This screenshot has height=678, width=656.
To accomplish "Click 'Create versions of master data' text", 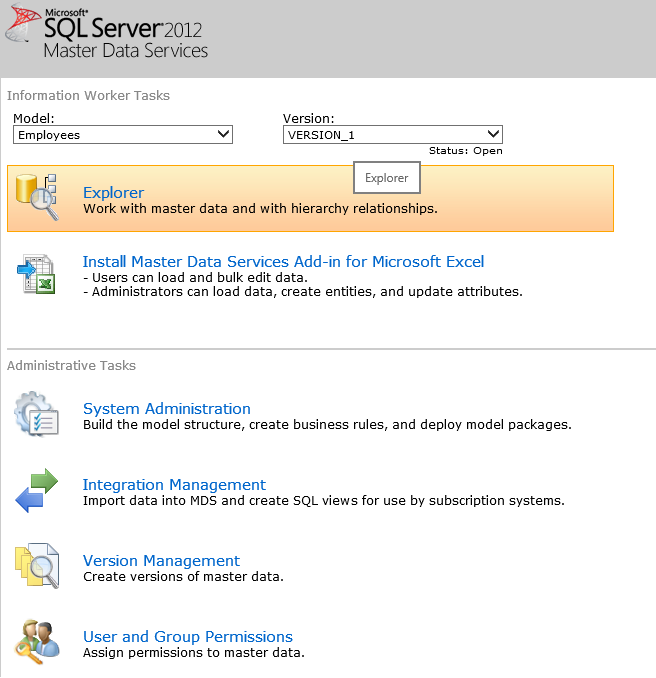I will pyautogui.click(x=183, y=577).
